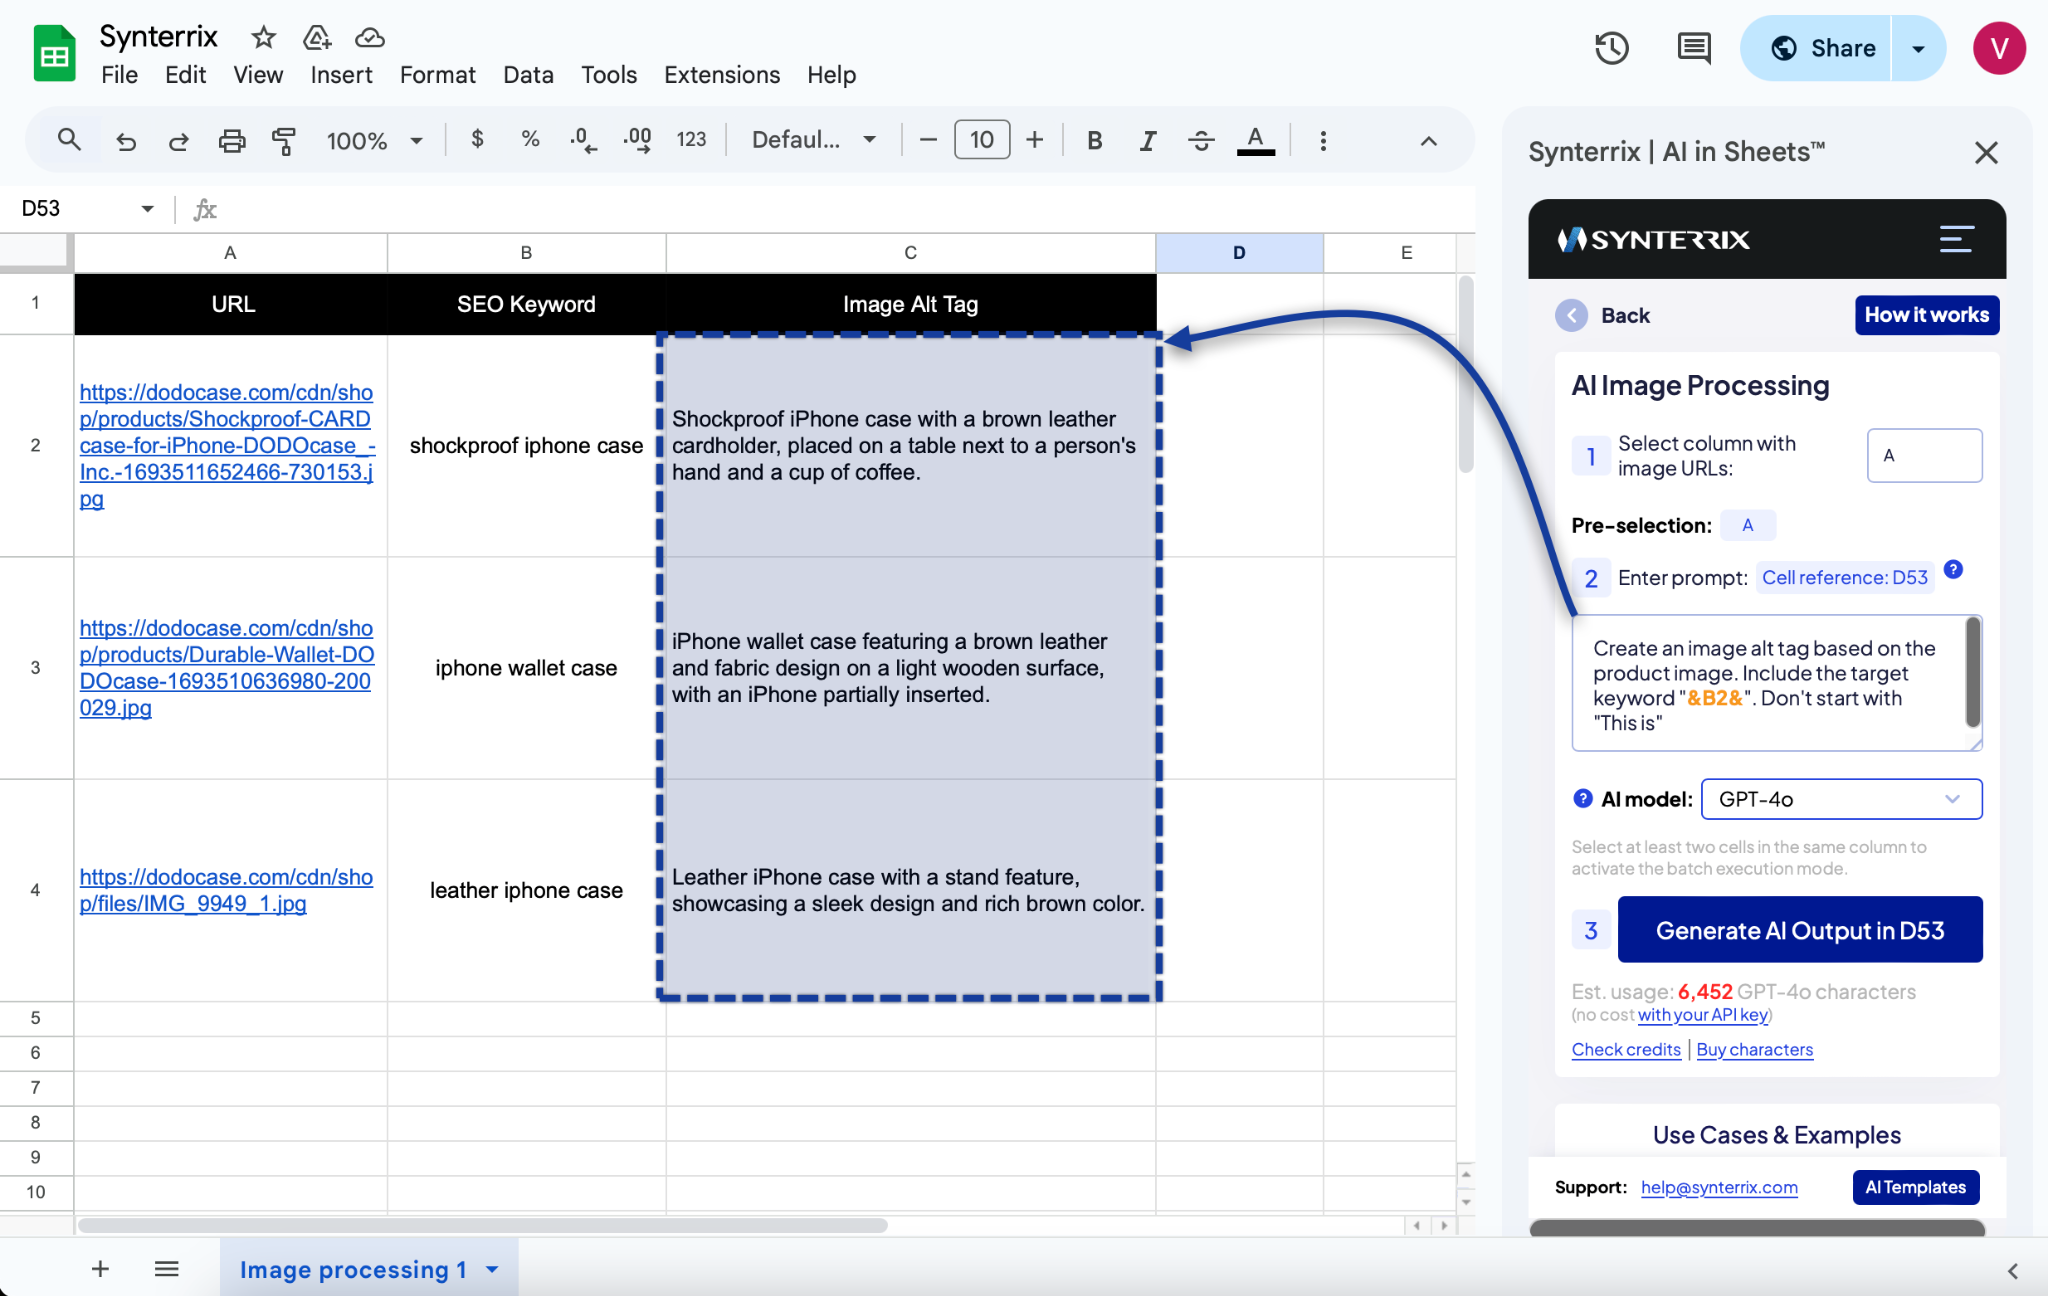Activate the paint format tool

point(284,141)
